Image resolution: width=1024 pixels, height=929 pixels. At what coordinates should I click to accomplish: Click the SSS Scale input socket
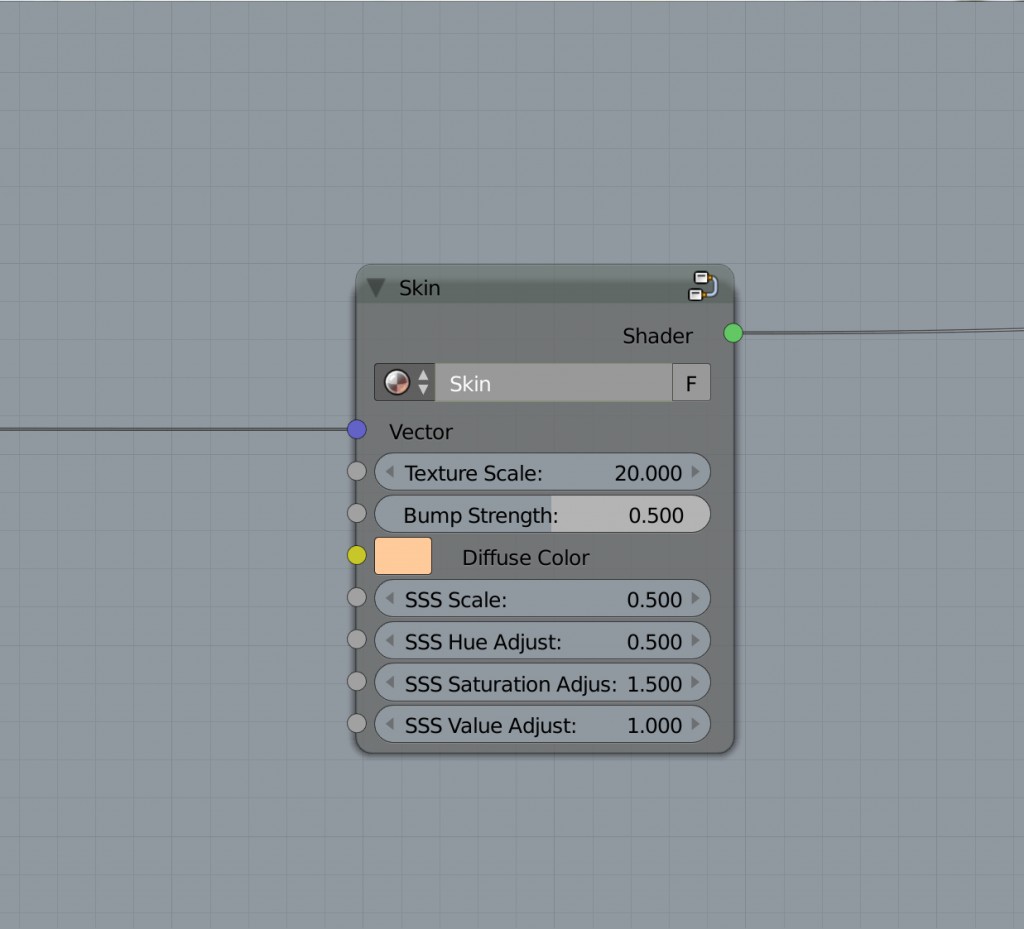pos(357,597)
